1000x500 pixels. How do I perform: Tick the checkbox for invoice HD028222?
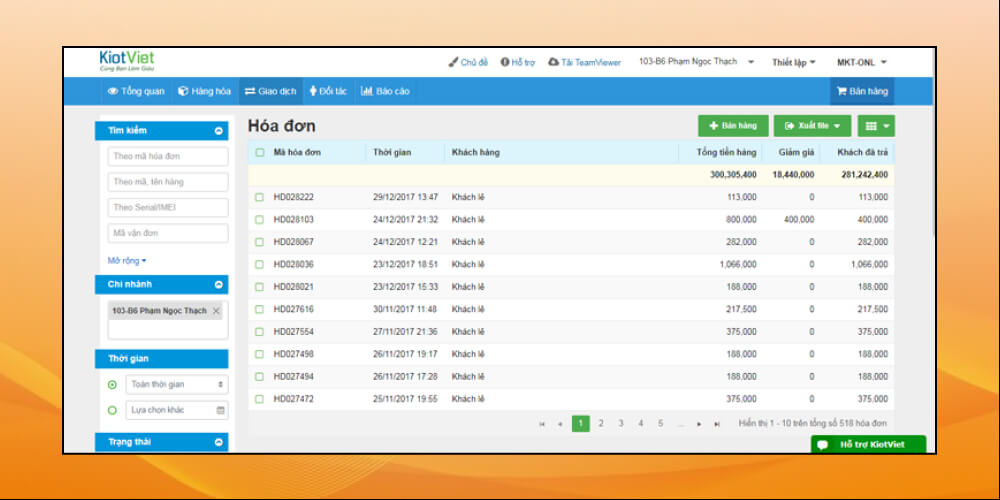(260, 197)
